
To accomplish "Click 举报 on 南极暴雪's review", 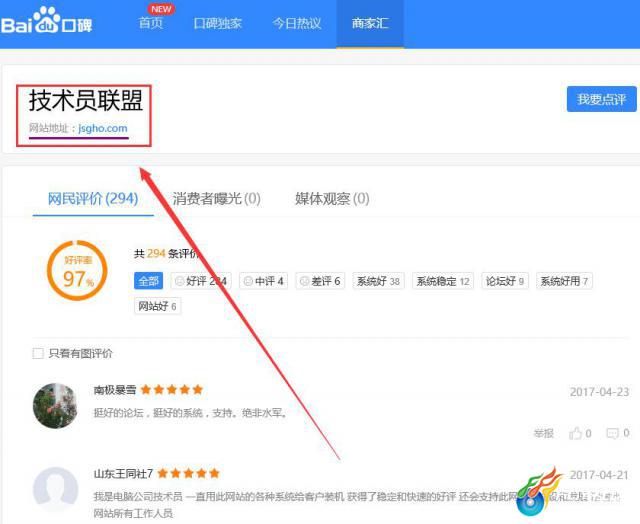I will tap(543, 433).
